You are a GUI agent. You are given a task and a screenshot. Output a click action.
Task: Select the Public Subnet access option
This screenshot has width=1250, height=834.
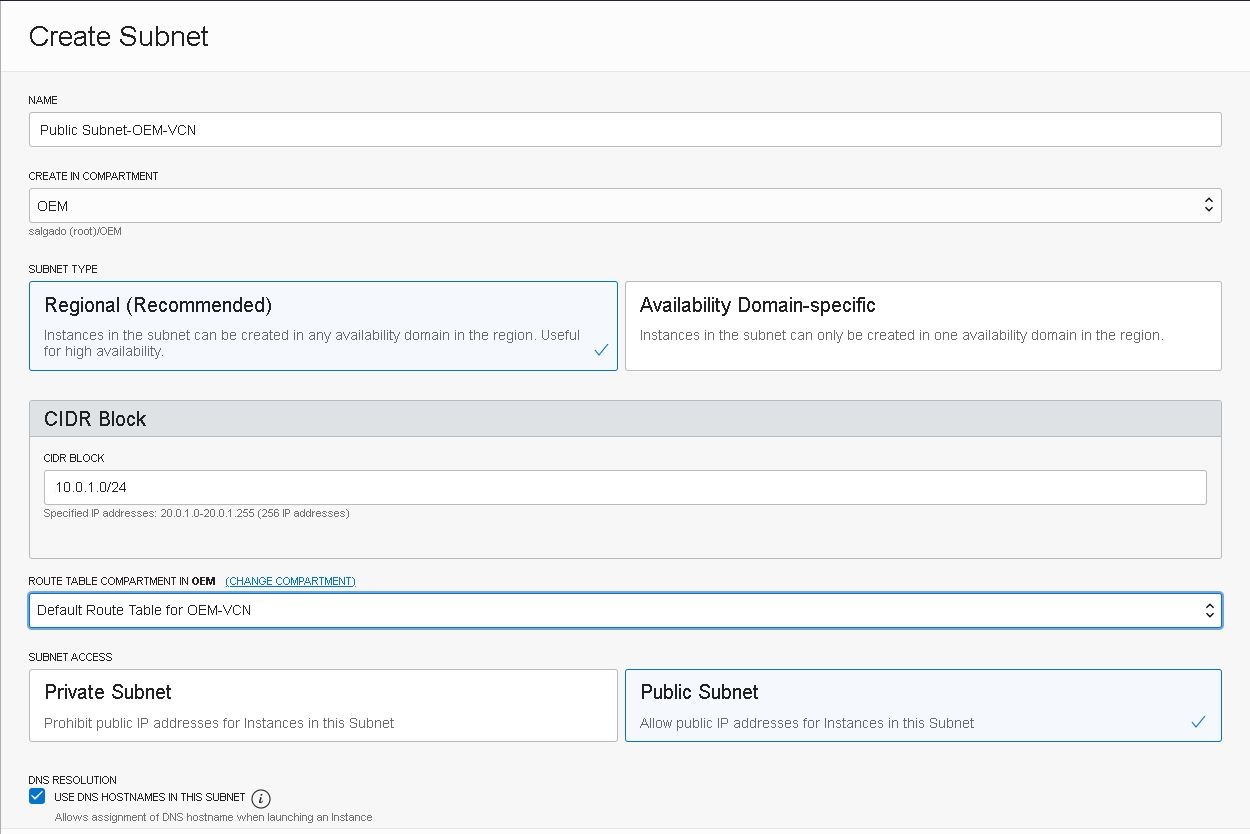tap(922, 706)
